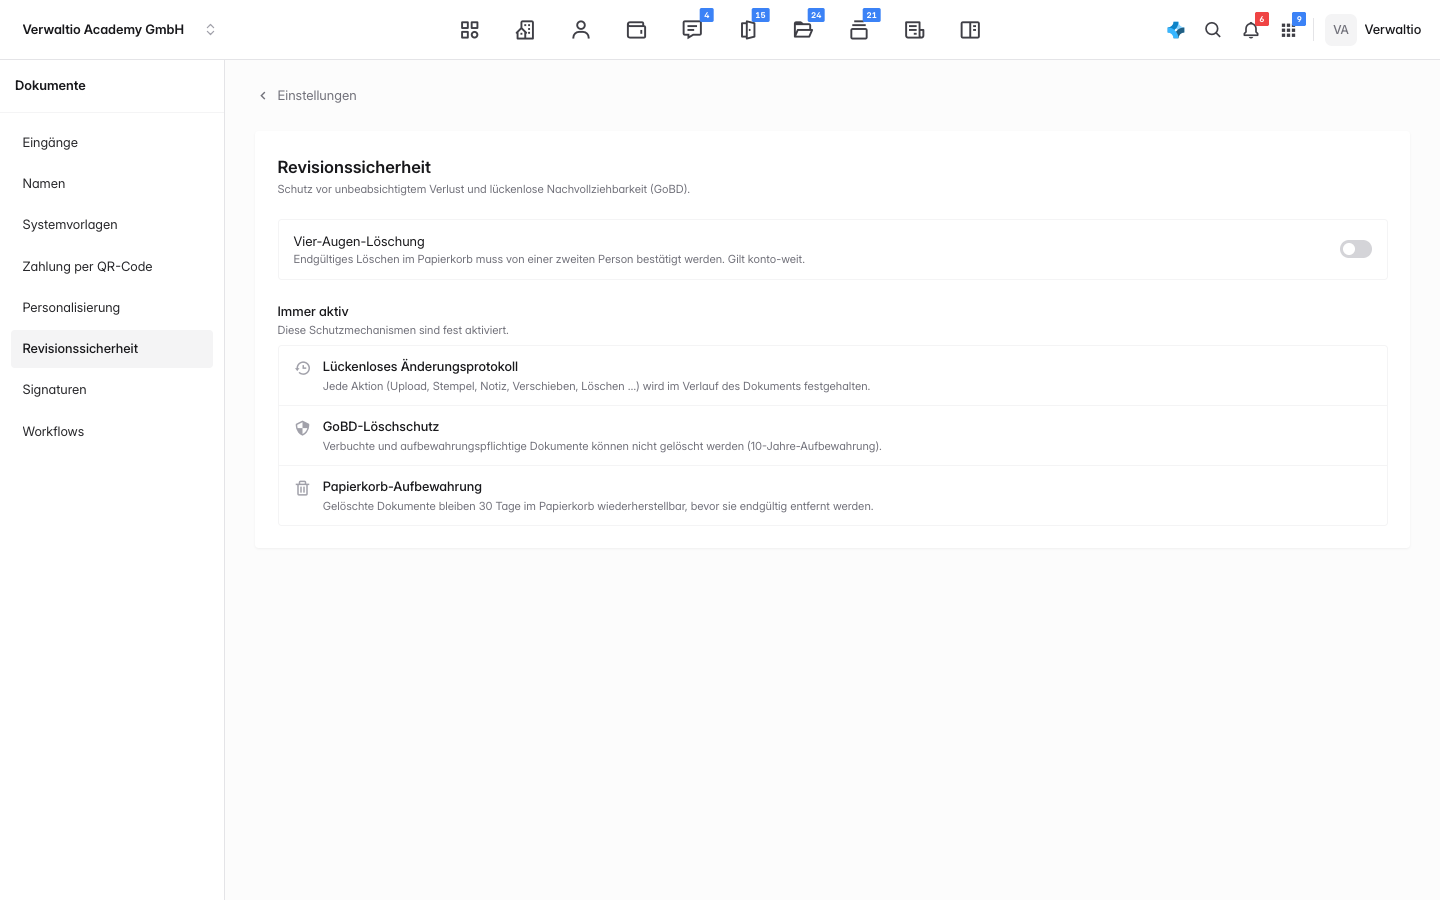The width and height of the screenshot is (1440, 900).
Task: Open messages icon with badge 4
Action: coord(692,30)
